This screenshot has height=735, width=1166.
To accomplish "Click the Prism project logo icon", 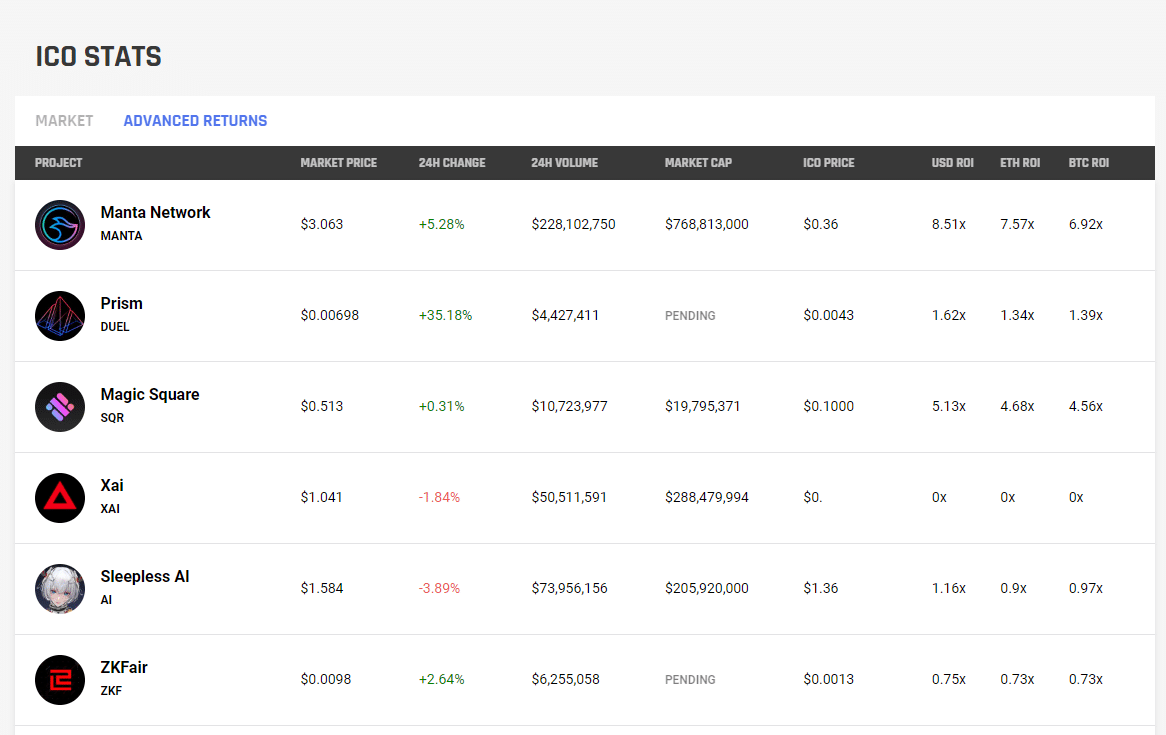I will pyautogui.click(x=60, y=316).
